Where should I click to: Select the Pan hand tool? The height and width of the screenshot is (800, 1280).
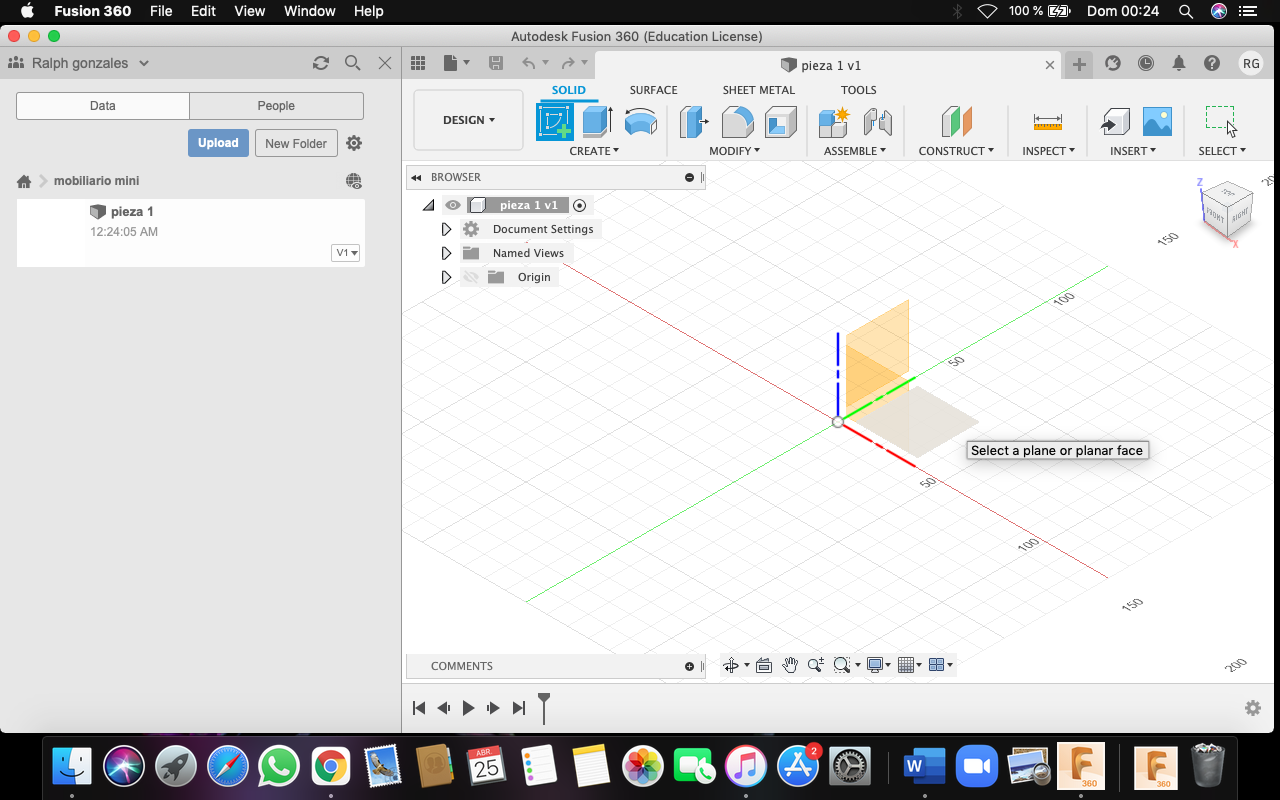(x=790, y=665)
